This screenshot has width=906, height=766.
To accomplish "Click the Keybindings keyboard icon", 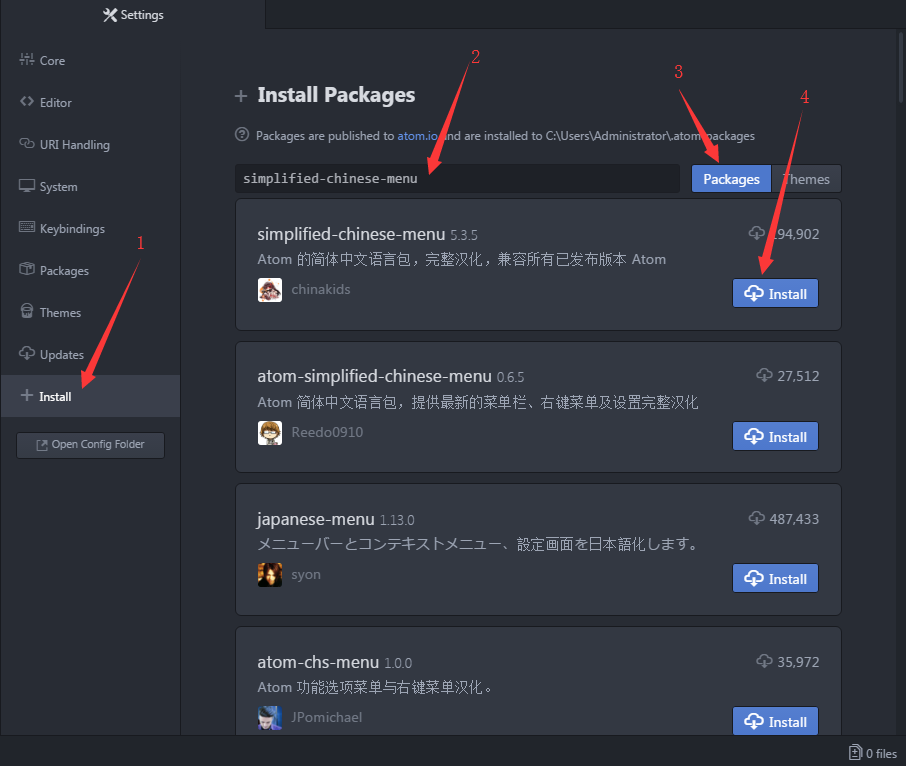I will [x=27, y=227].
